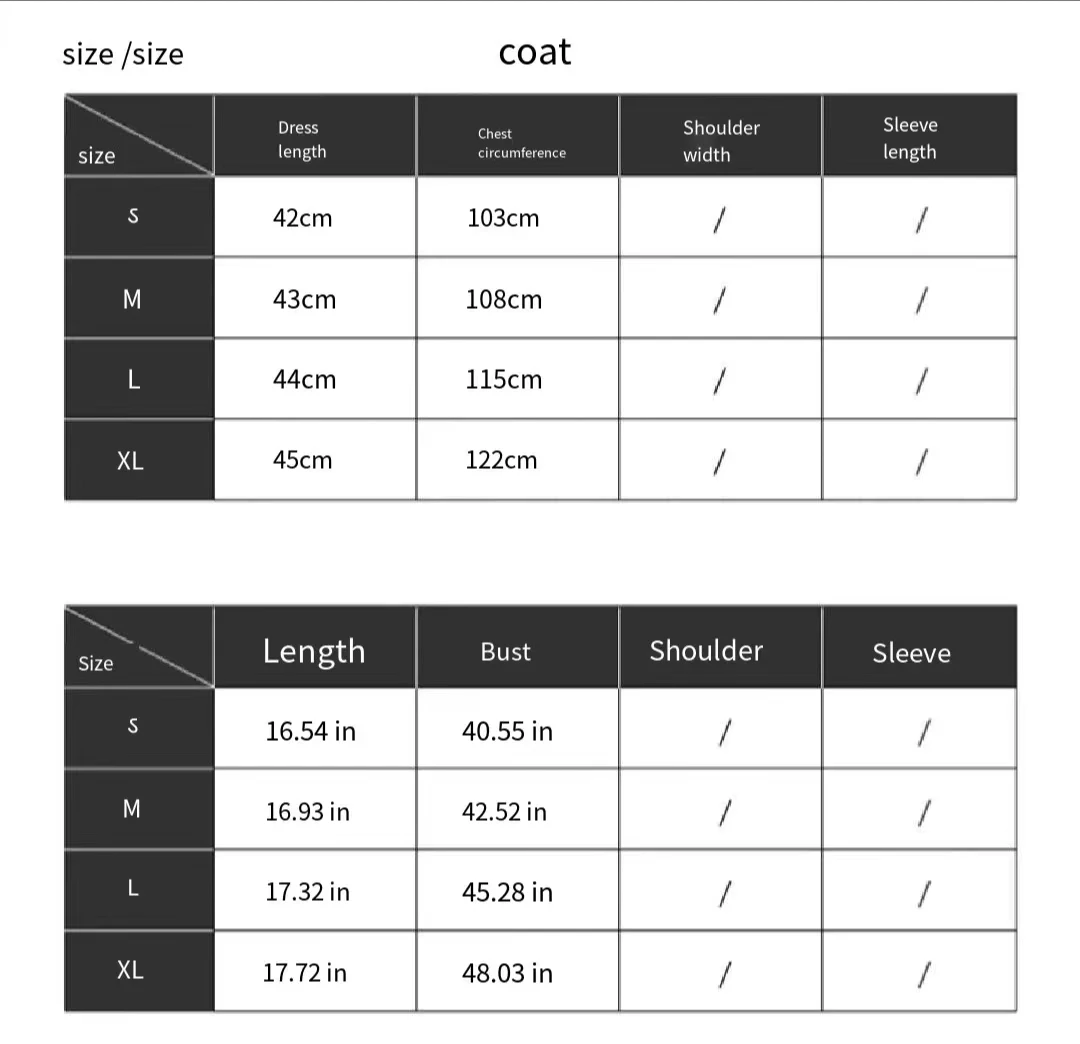Click the "Sleeve length" header cell
Viewport: 1080px width, 1044px height.
coord(910,138)
